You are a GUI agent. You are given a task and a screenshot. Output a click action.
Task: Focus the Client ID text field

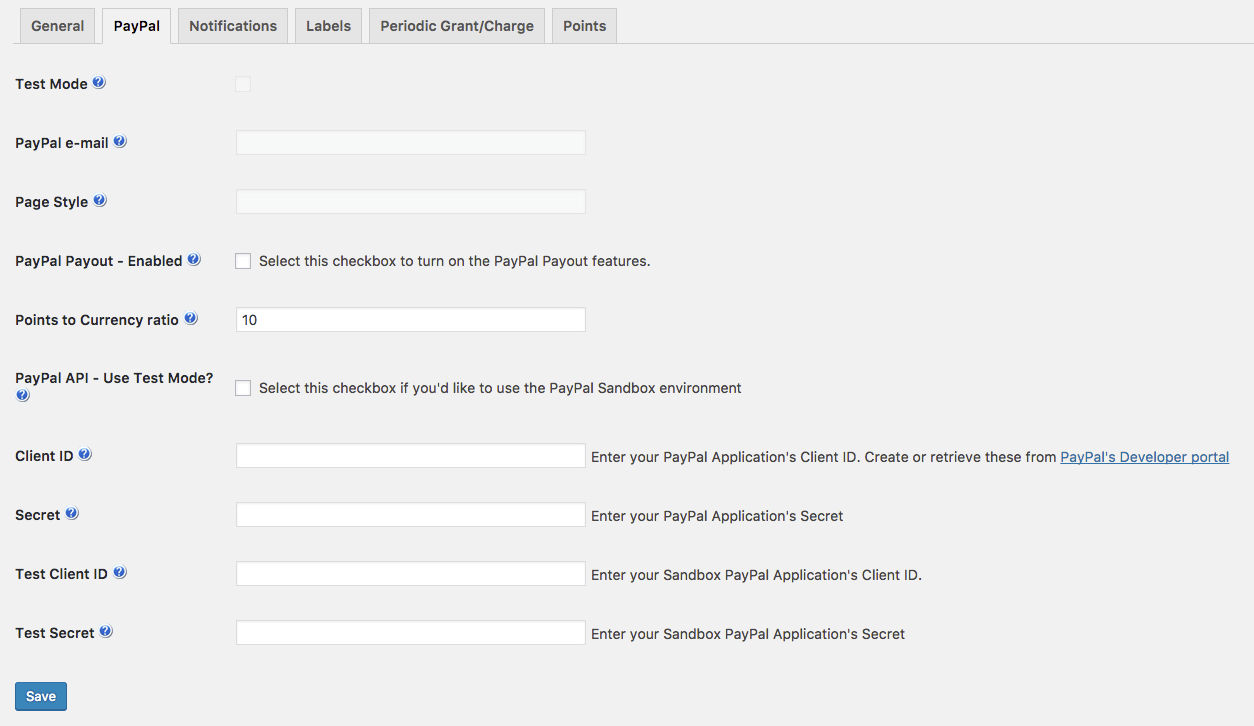coord(410,456)
